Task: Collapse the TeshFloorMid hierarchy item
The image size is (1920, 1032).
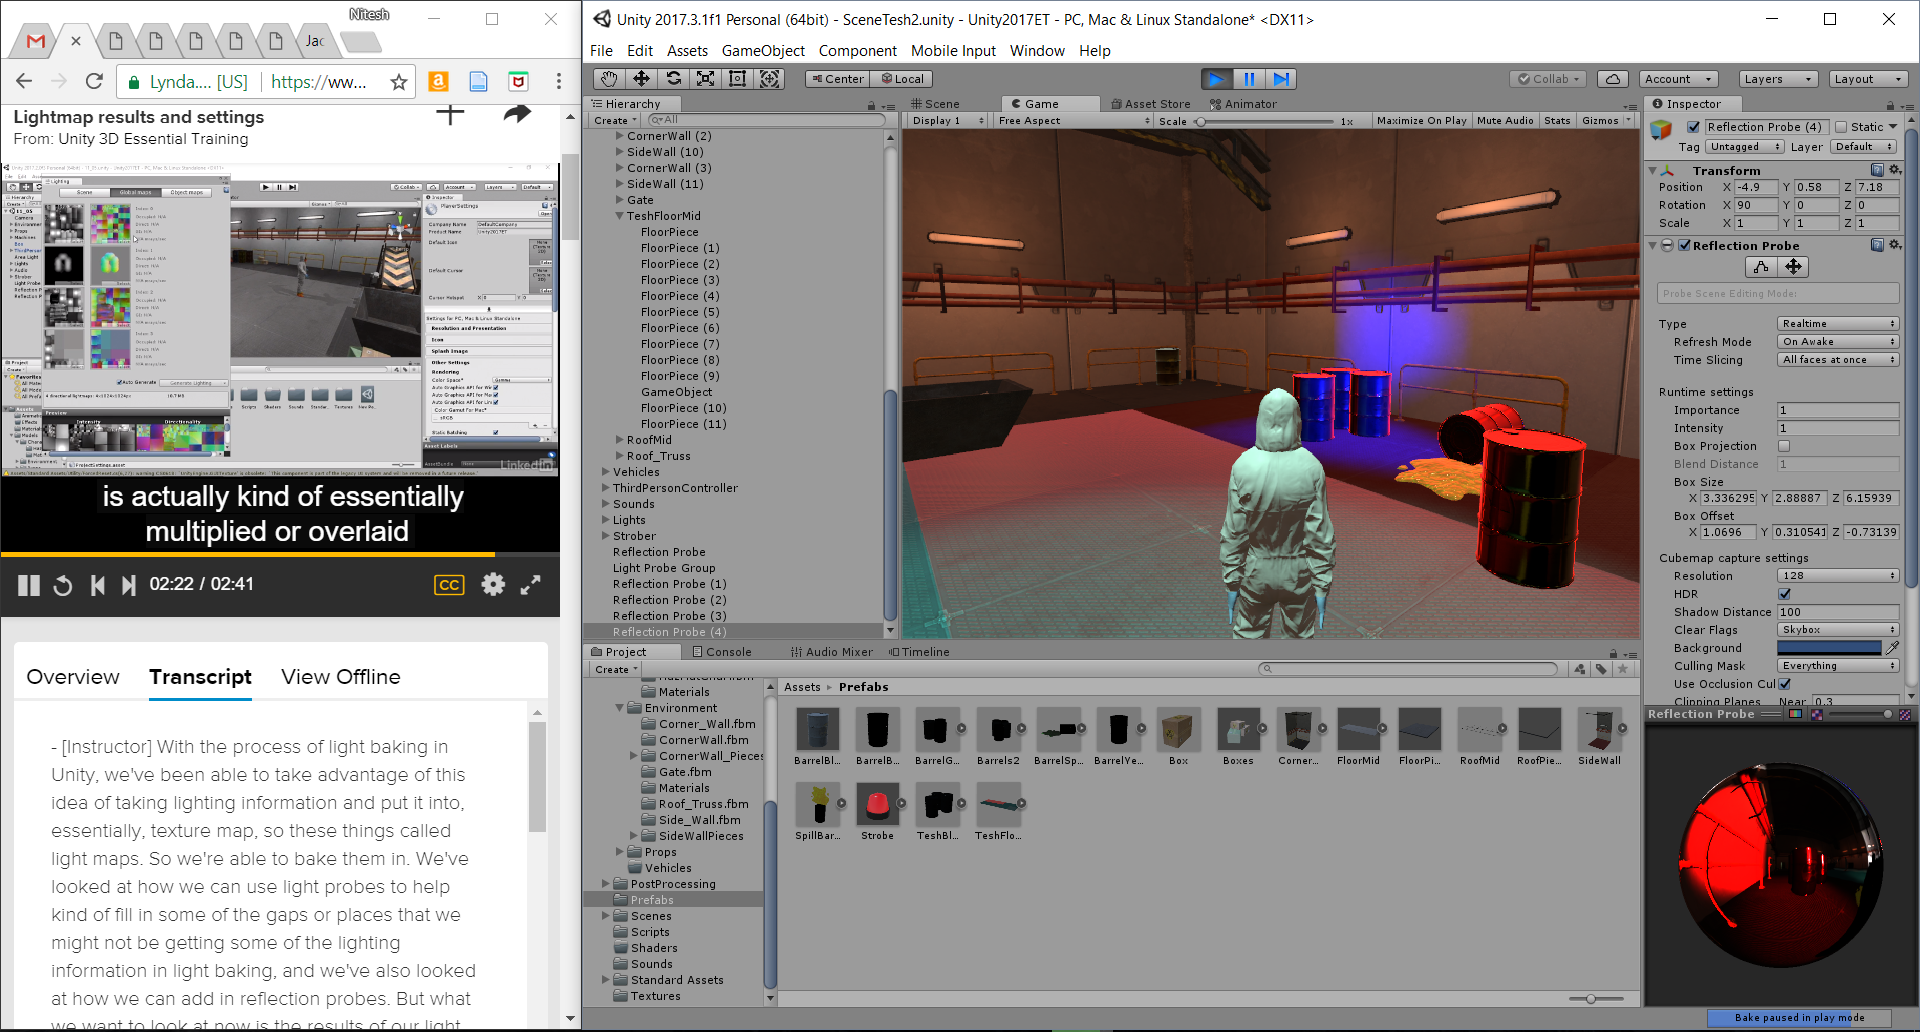Action: [x=619, y=216]
